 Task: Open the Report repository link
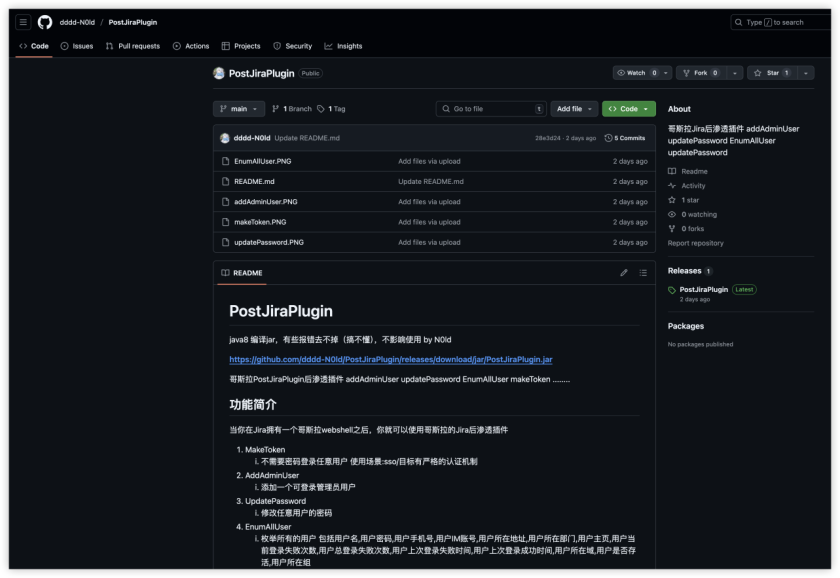(x=695, y=244)
